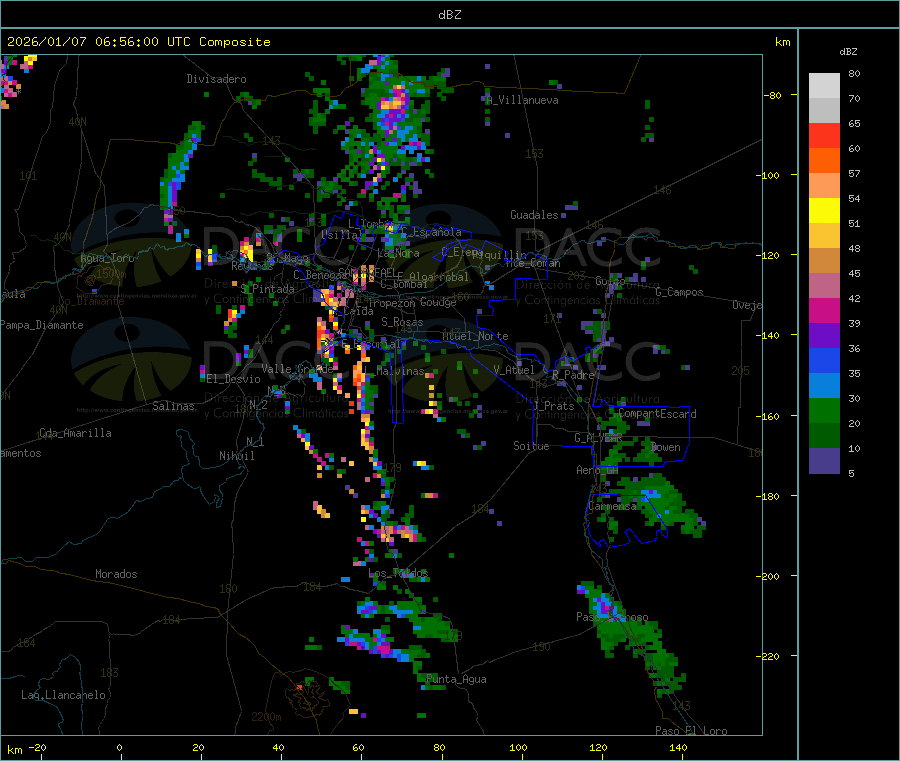900x761 pixels.
Task: Click the purple 36-39 dBZ legend swatch
Action: 824,336
